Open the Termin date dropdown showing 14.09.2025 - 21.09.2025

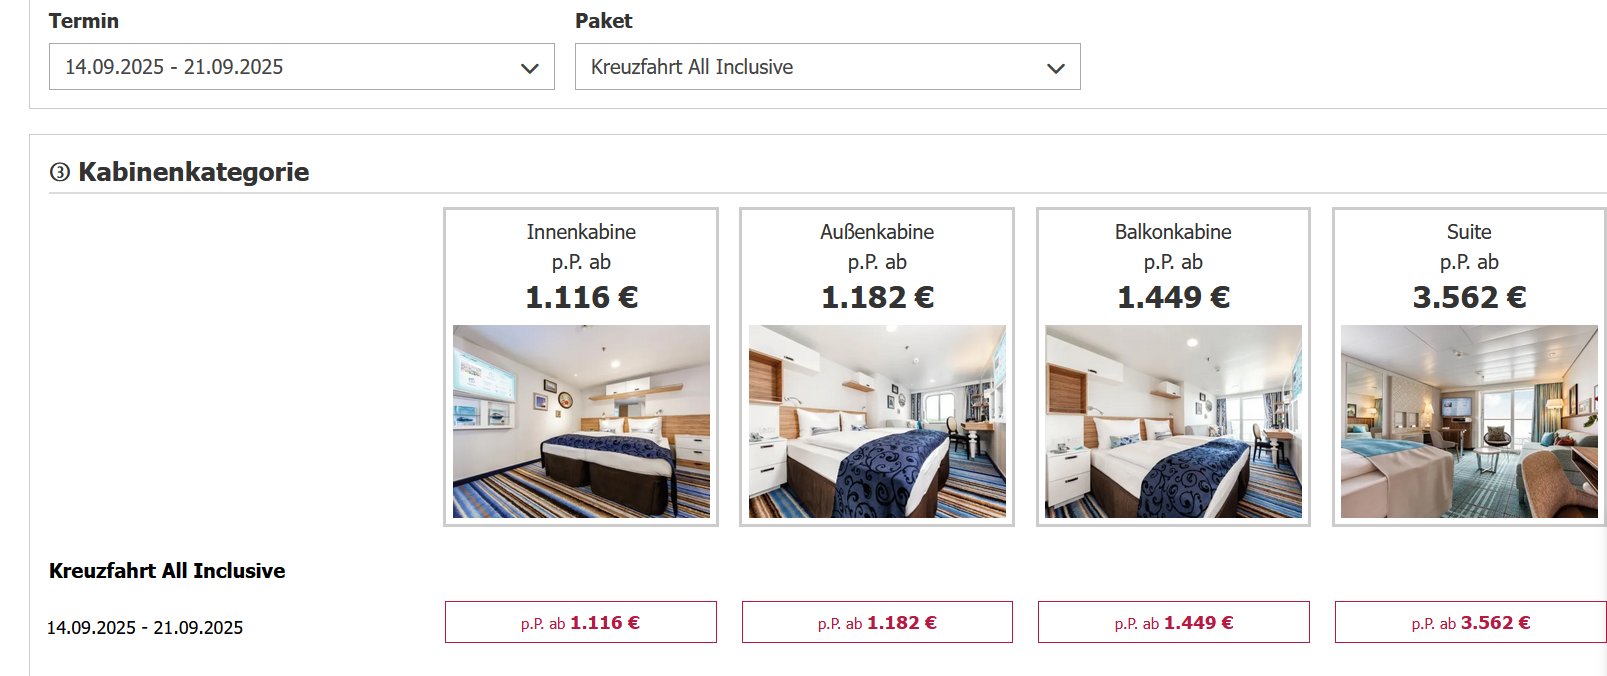(x=290, y=67)
